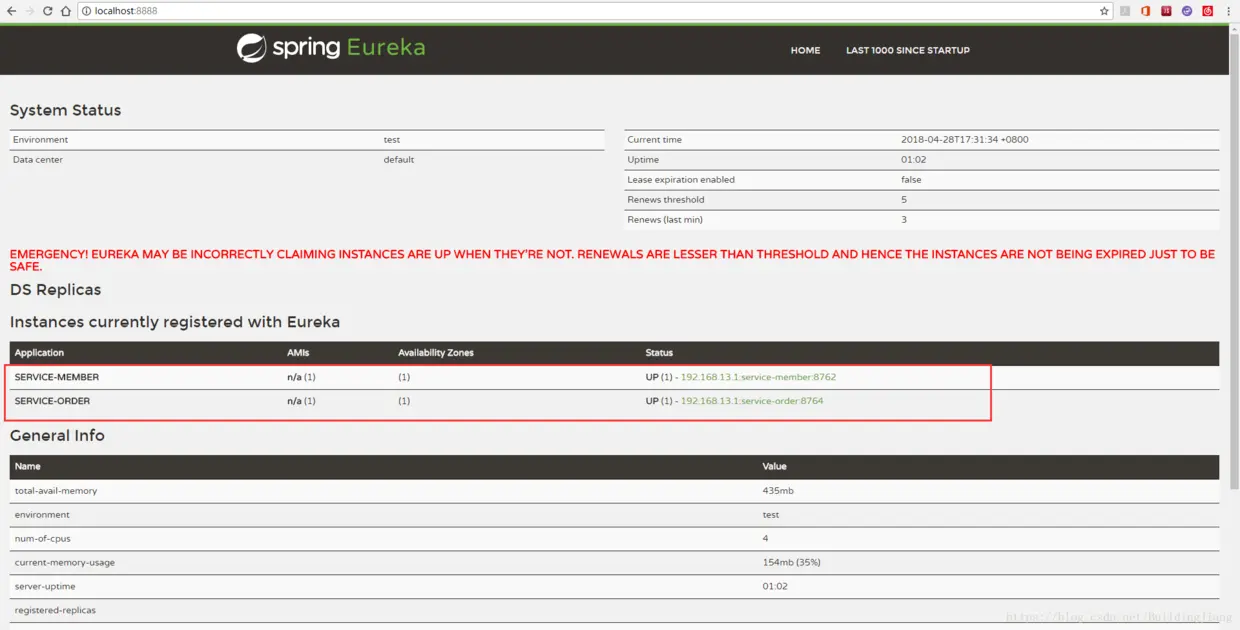Open the HOME navigation link
Screen dimensions: 1240x630
tap(805, 50)
